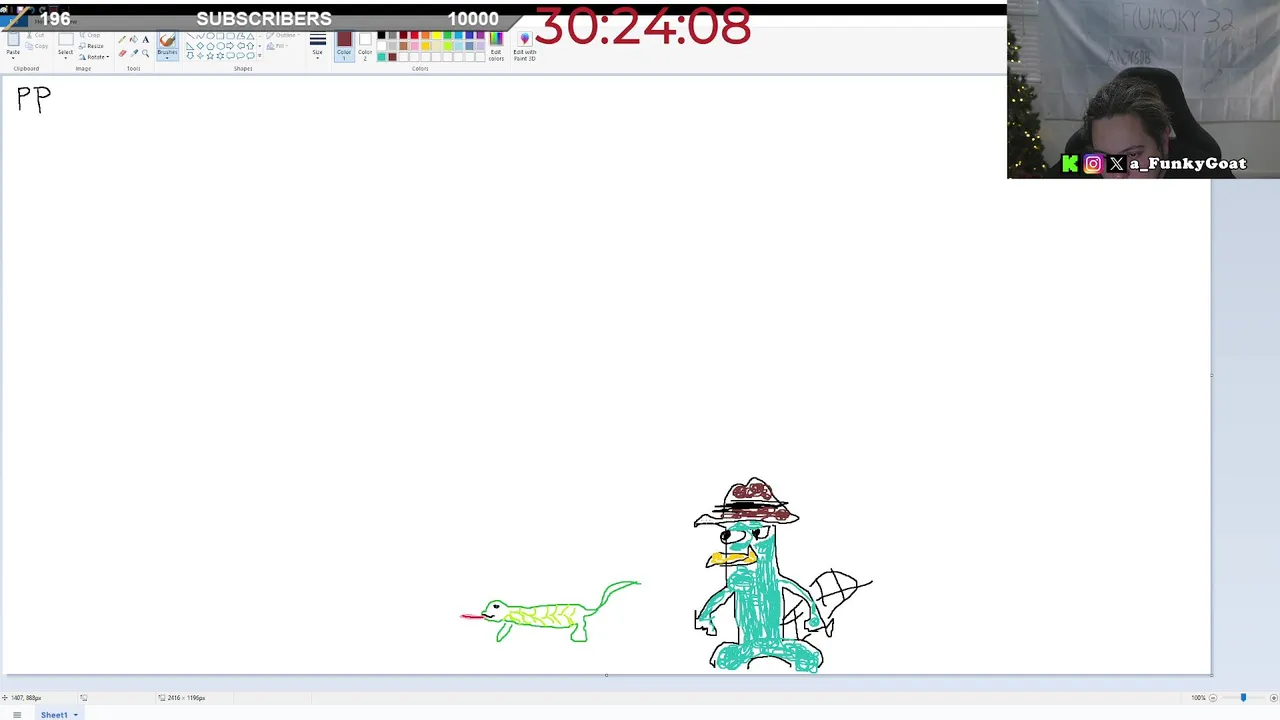Choose the Oval shape
The height and width of the screenshot is (720, 1280).
210,36
